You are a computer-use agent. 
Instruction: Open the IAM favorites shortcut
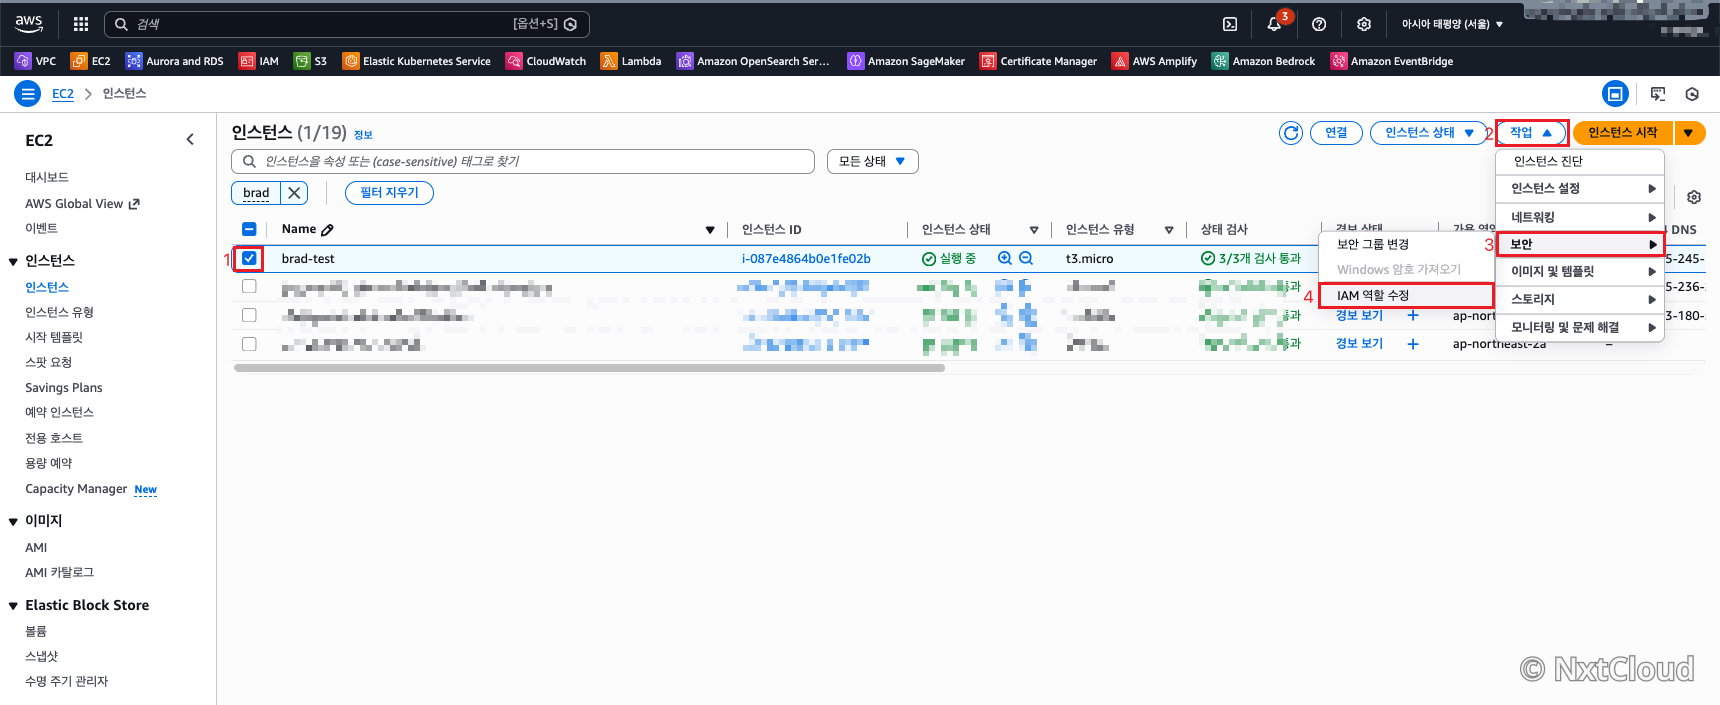(259, 61)
